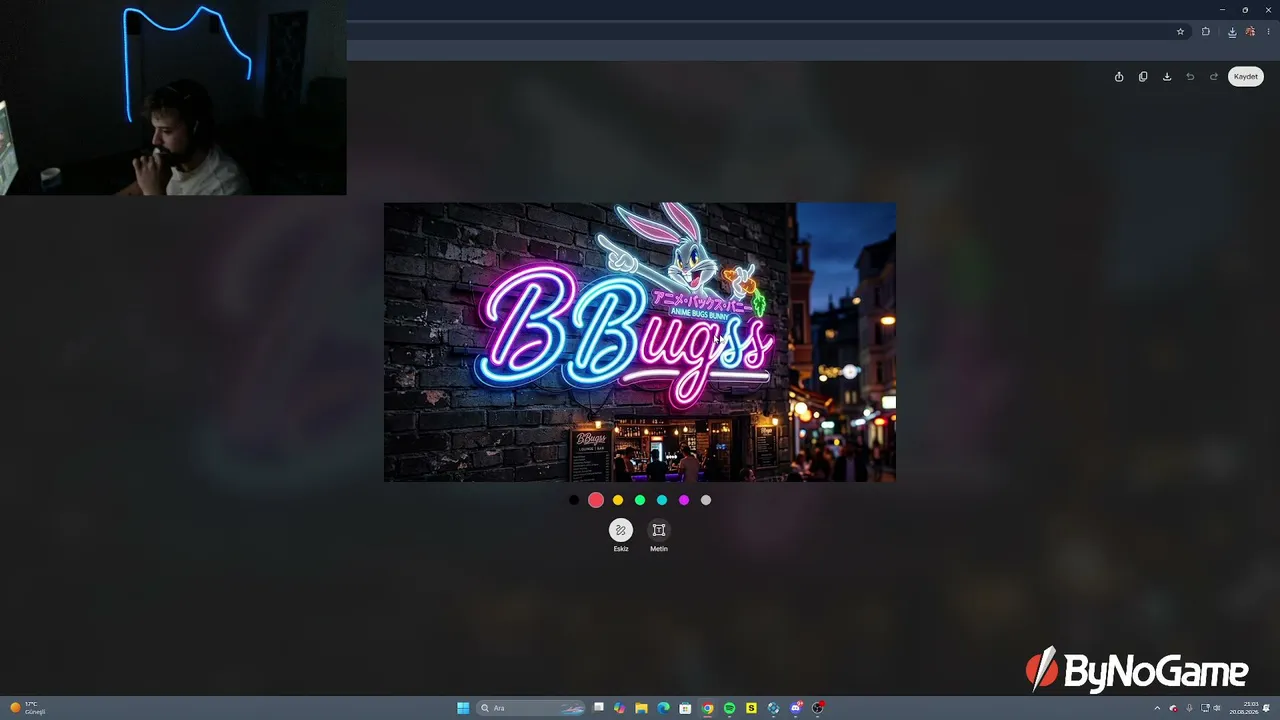1280x720 pixels.
Task: Open the Chrome profile avatar
Action: click(x=1250, y=32)
